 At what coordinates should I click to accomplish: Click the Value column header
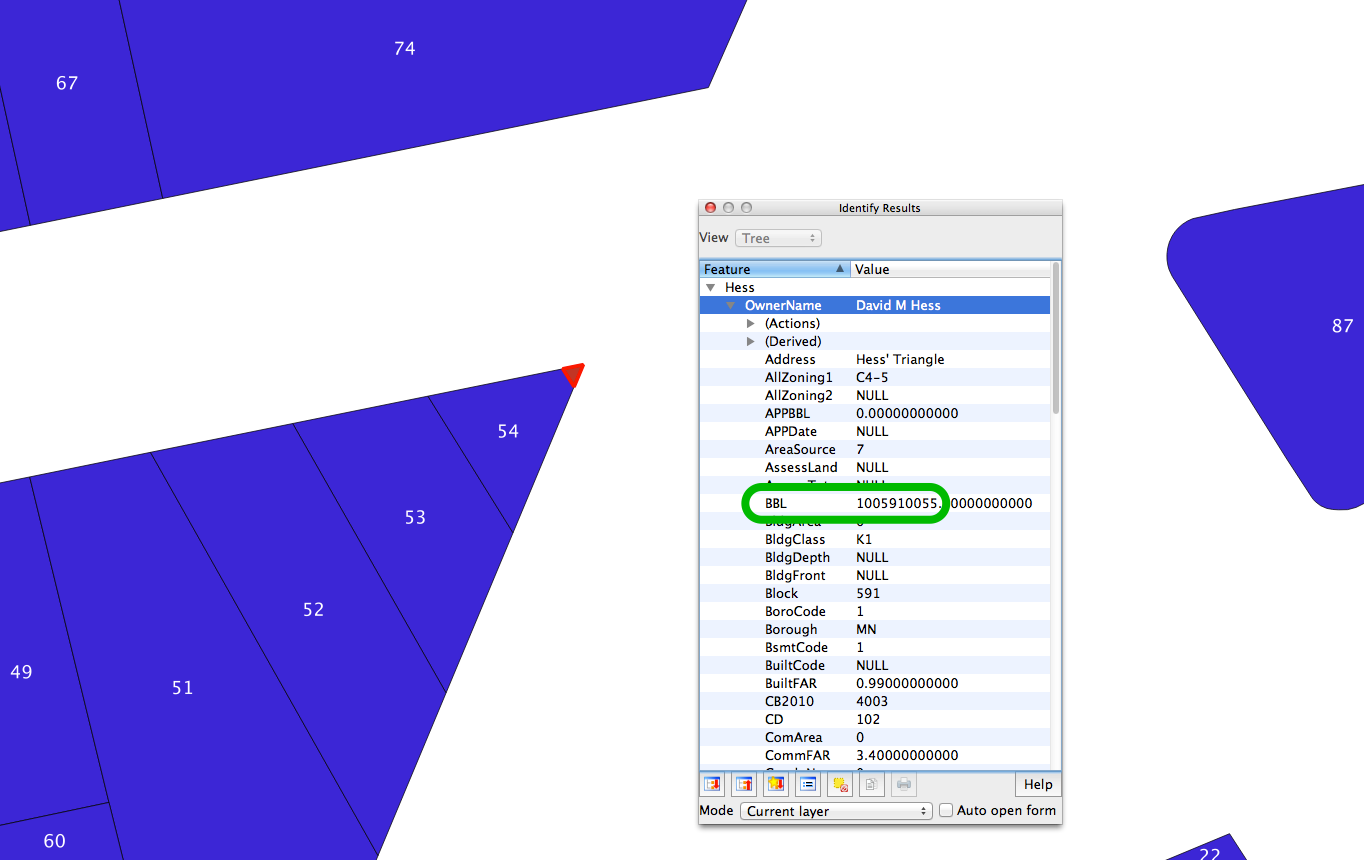(950, 269)
